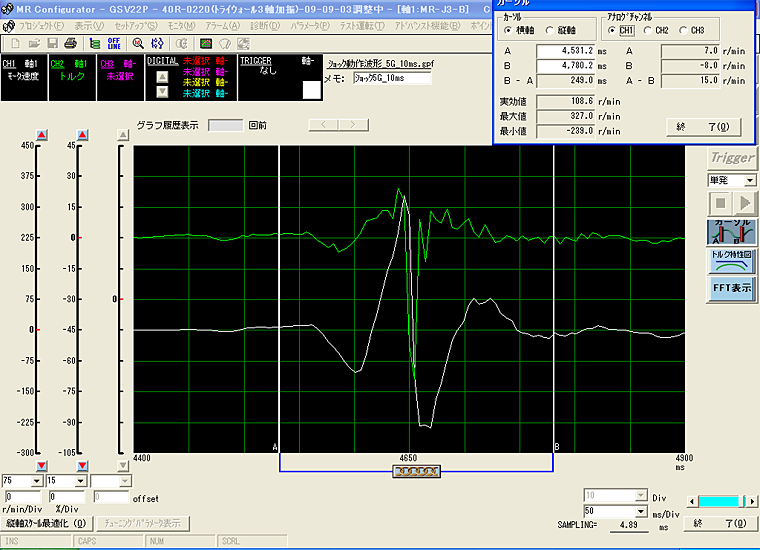The width and height of the screenshot is (760, 550).
Task: Click the cyan horizontal scrollbar thumb
Action: (718, 501)
